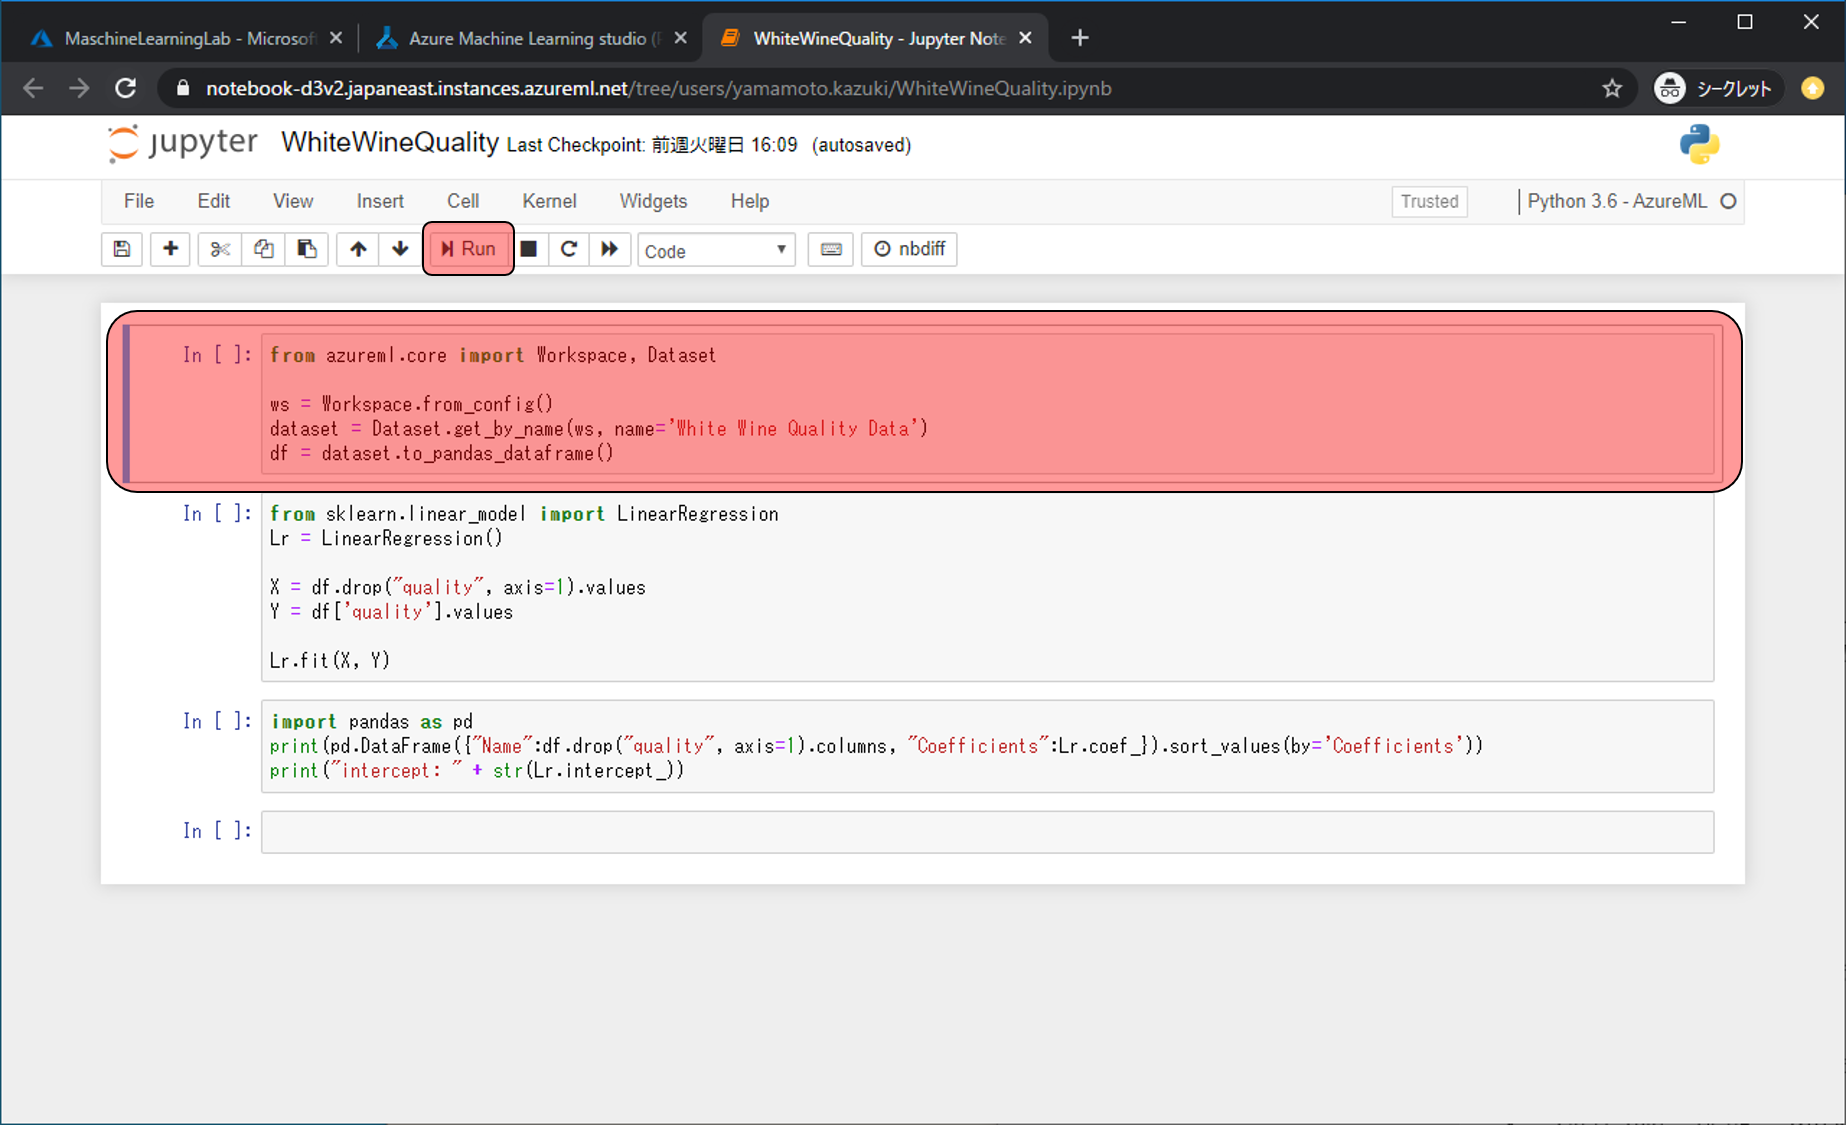
Task: Click the empty last code cell
Action: point(987,832)
